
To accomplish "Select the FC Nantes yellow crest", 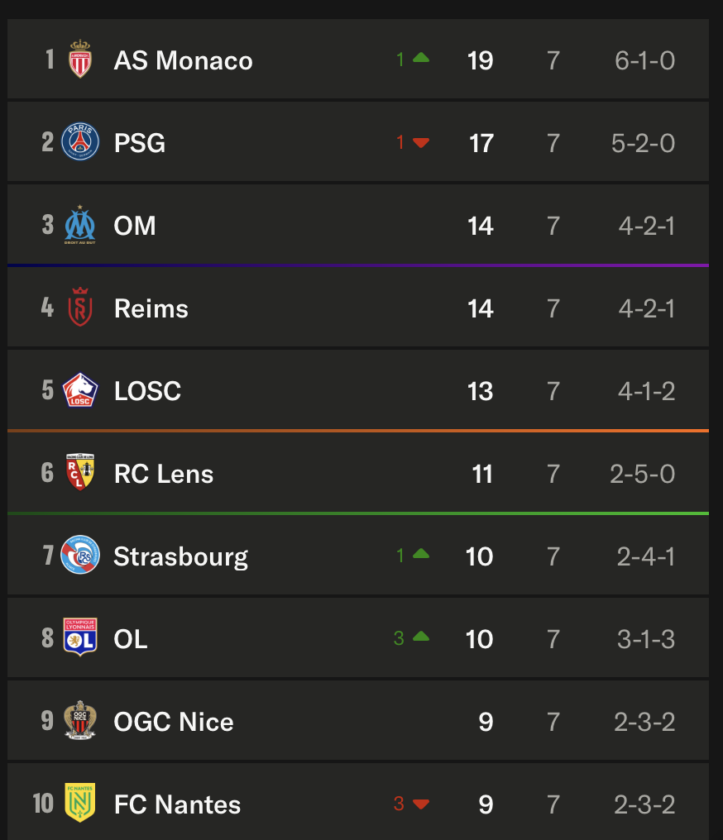I will [x=80, y=802].
